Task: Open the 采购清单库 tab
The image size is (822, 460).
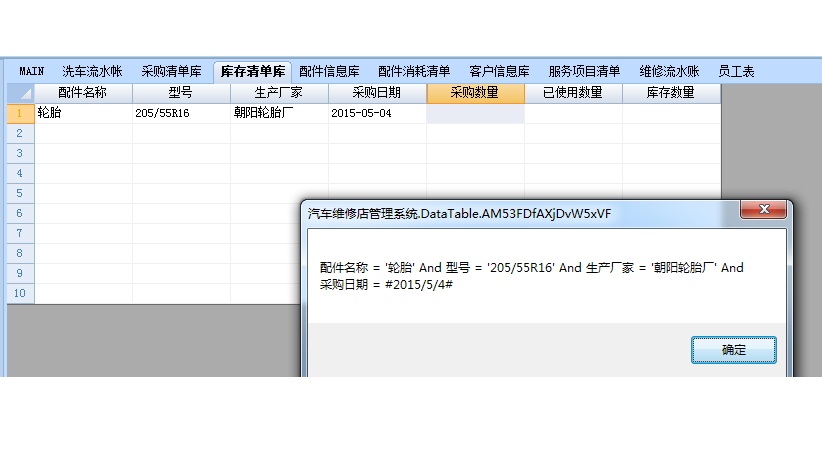Action: [x=171, y=71]
